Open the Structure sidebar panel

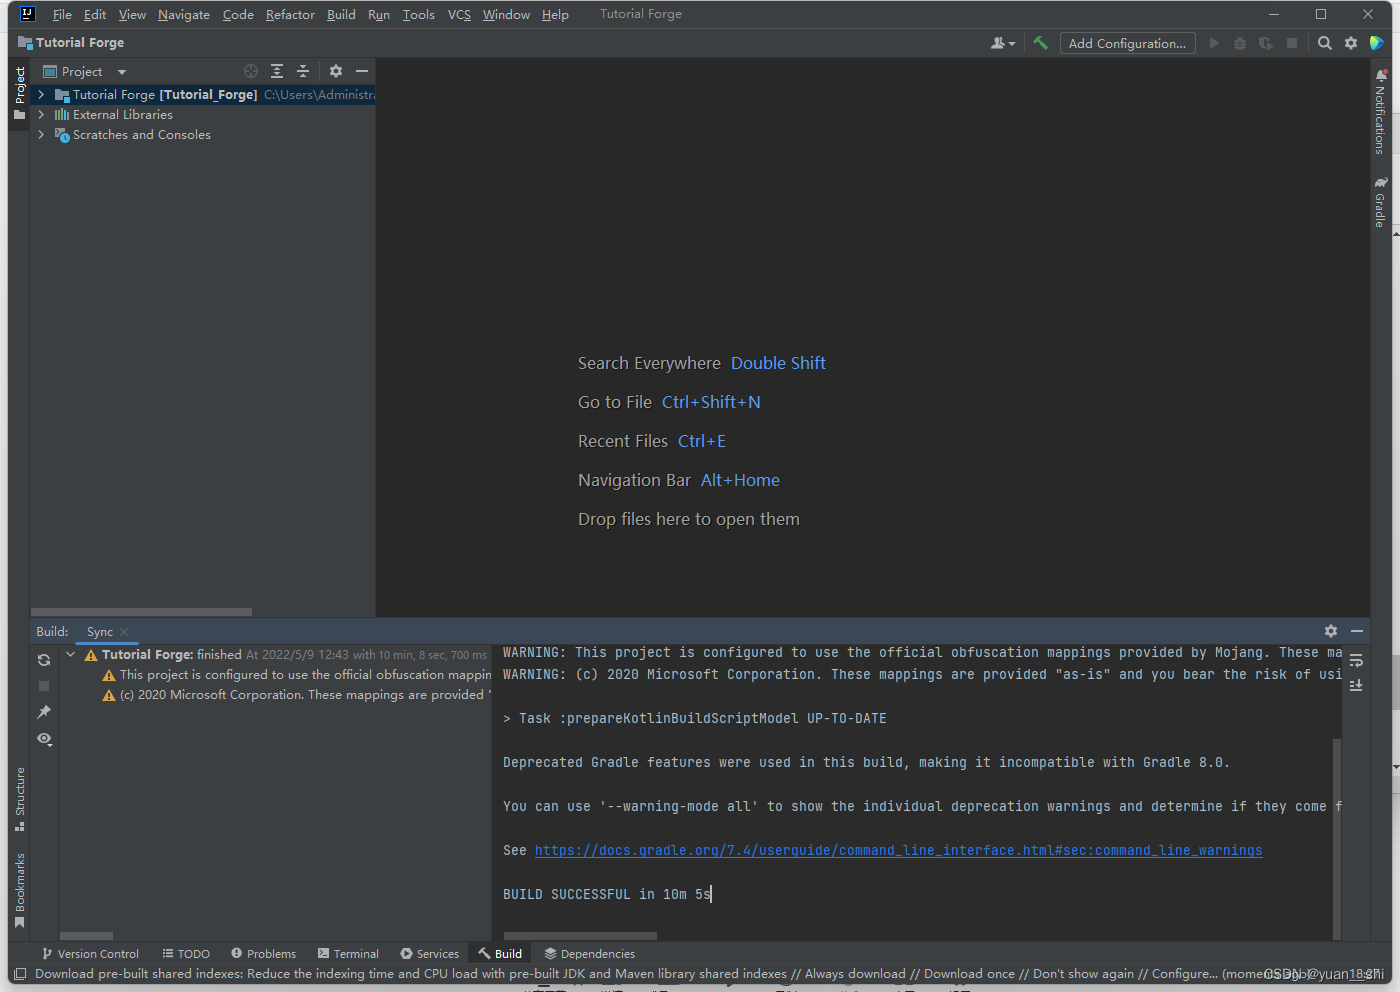20,799
